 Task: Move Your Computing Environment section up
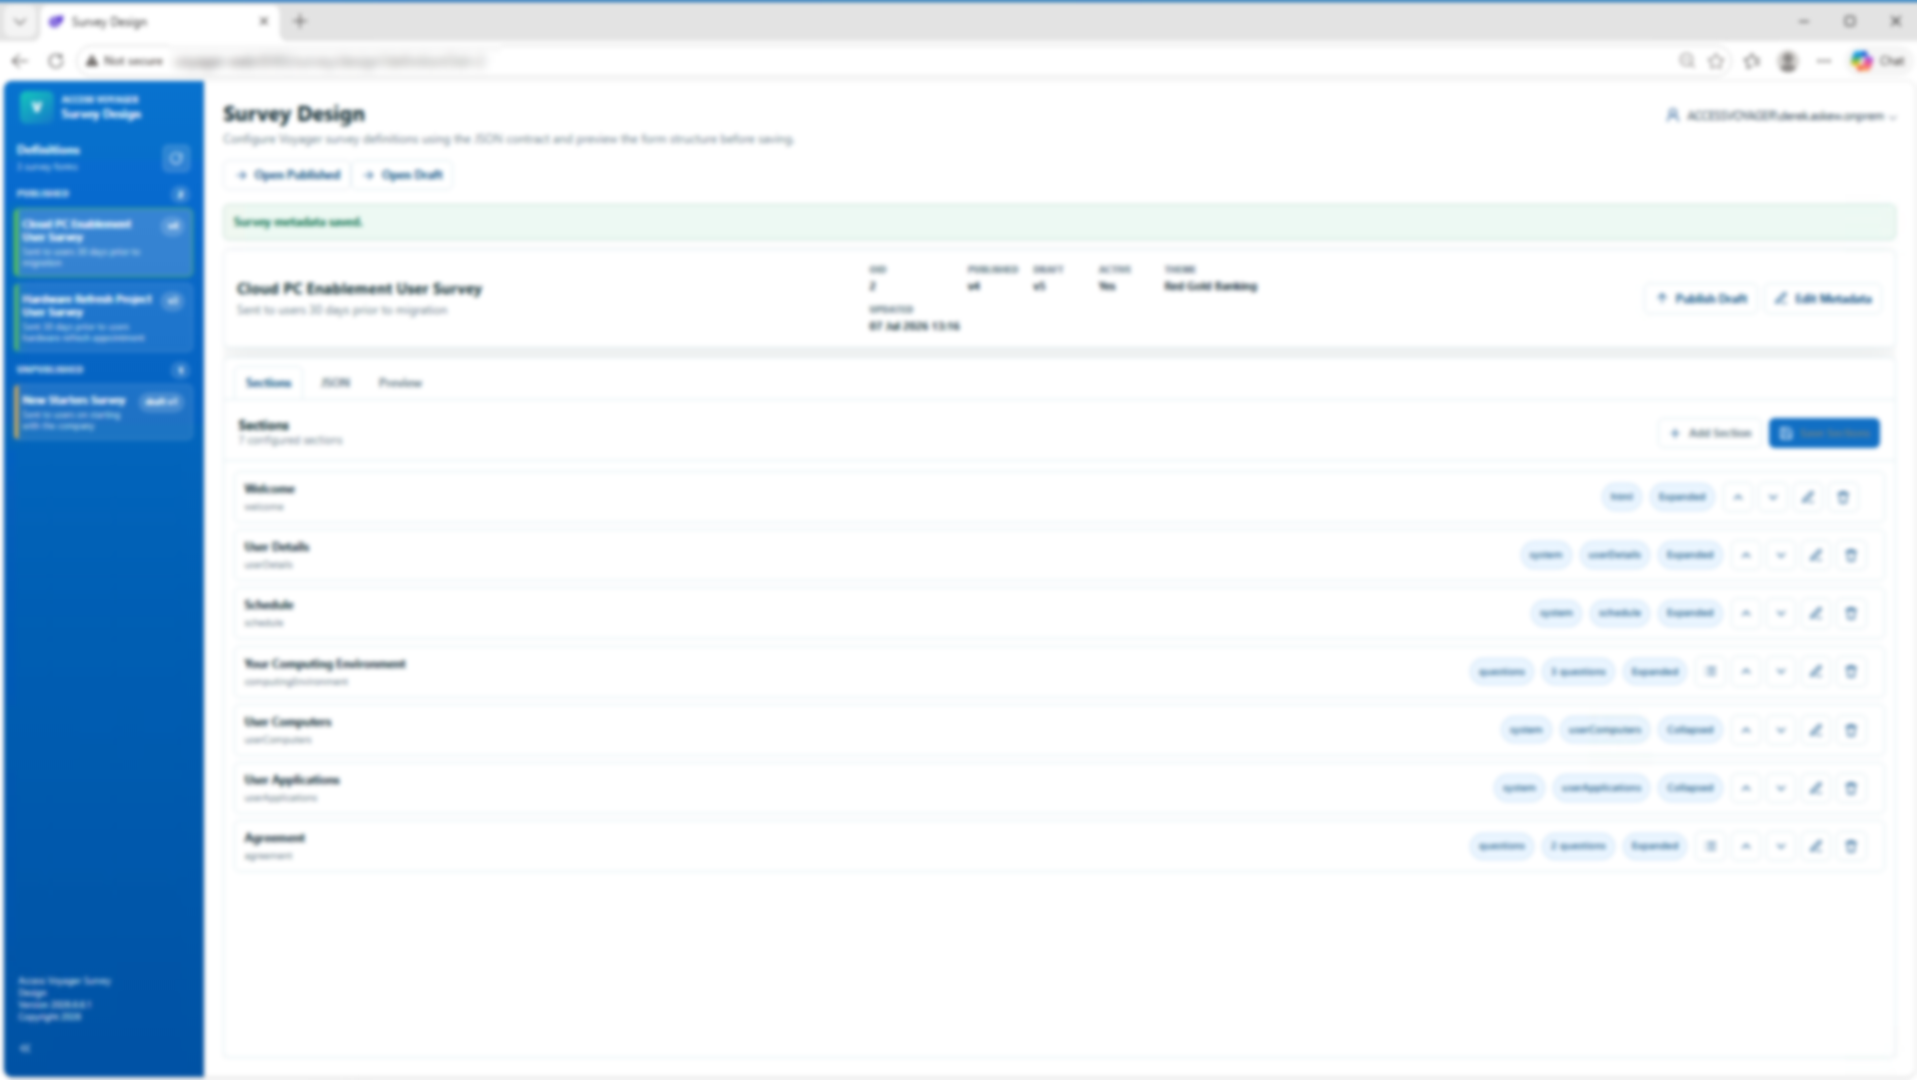1746,672
